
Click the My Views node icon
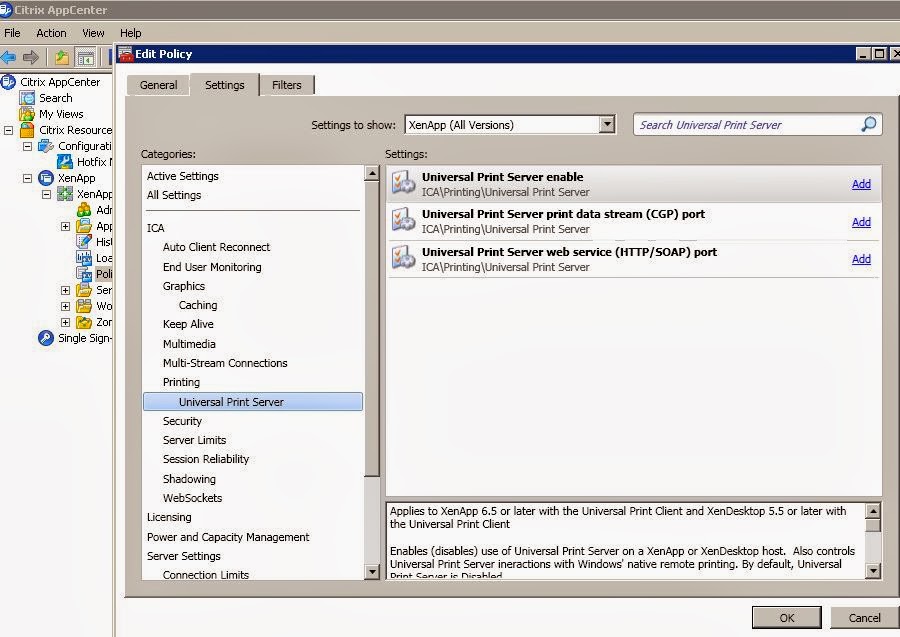pos(27,114)
